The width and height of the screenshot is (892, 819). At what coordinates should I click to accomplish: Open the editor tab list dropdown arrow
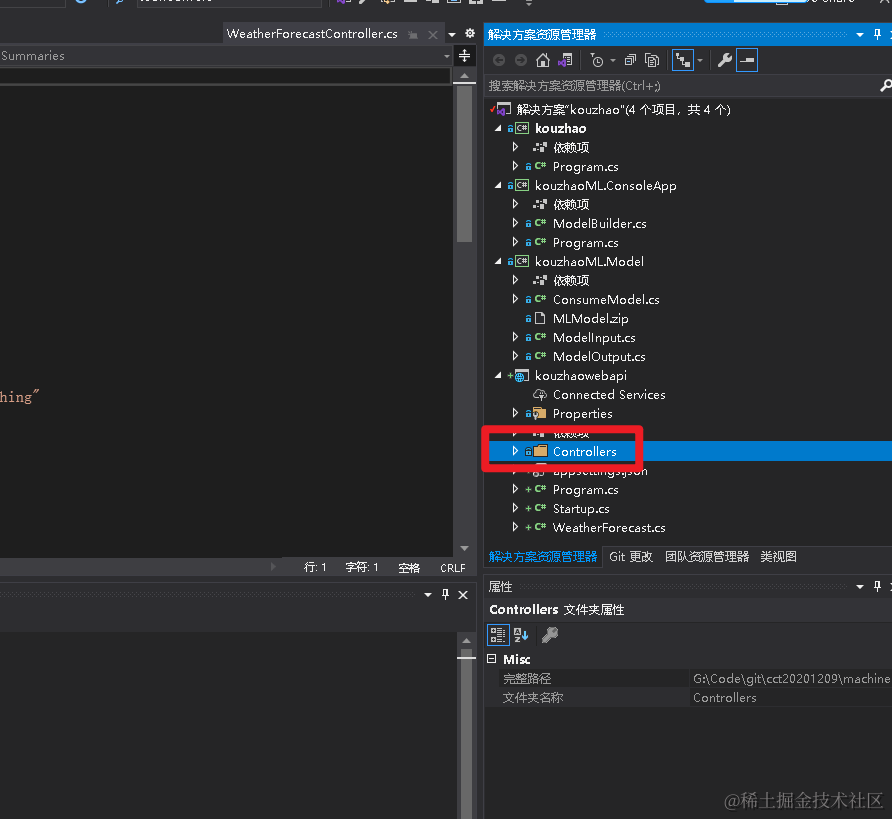[x=452, y=35]
